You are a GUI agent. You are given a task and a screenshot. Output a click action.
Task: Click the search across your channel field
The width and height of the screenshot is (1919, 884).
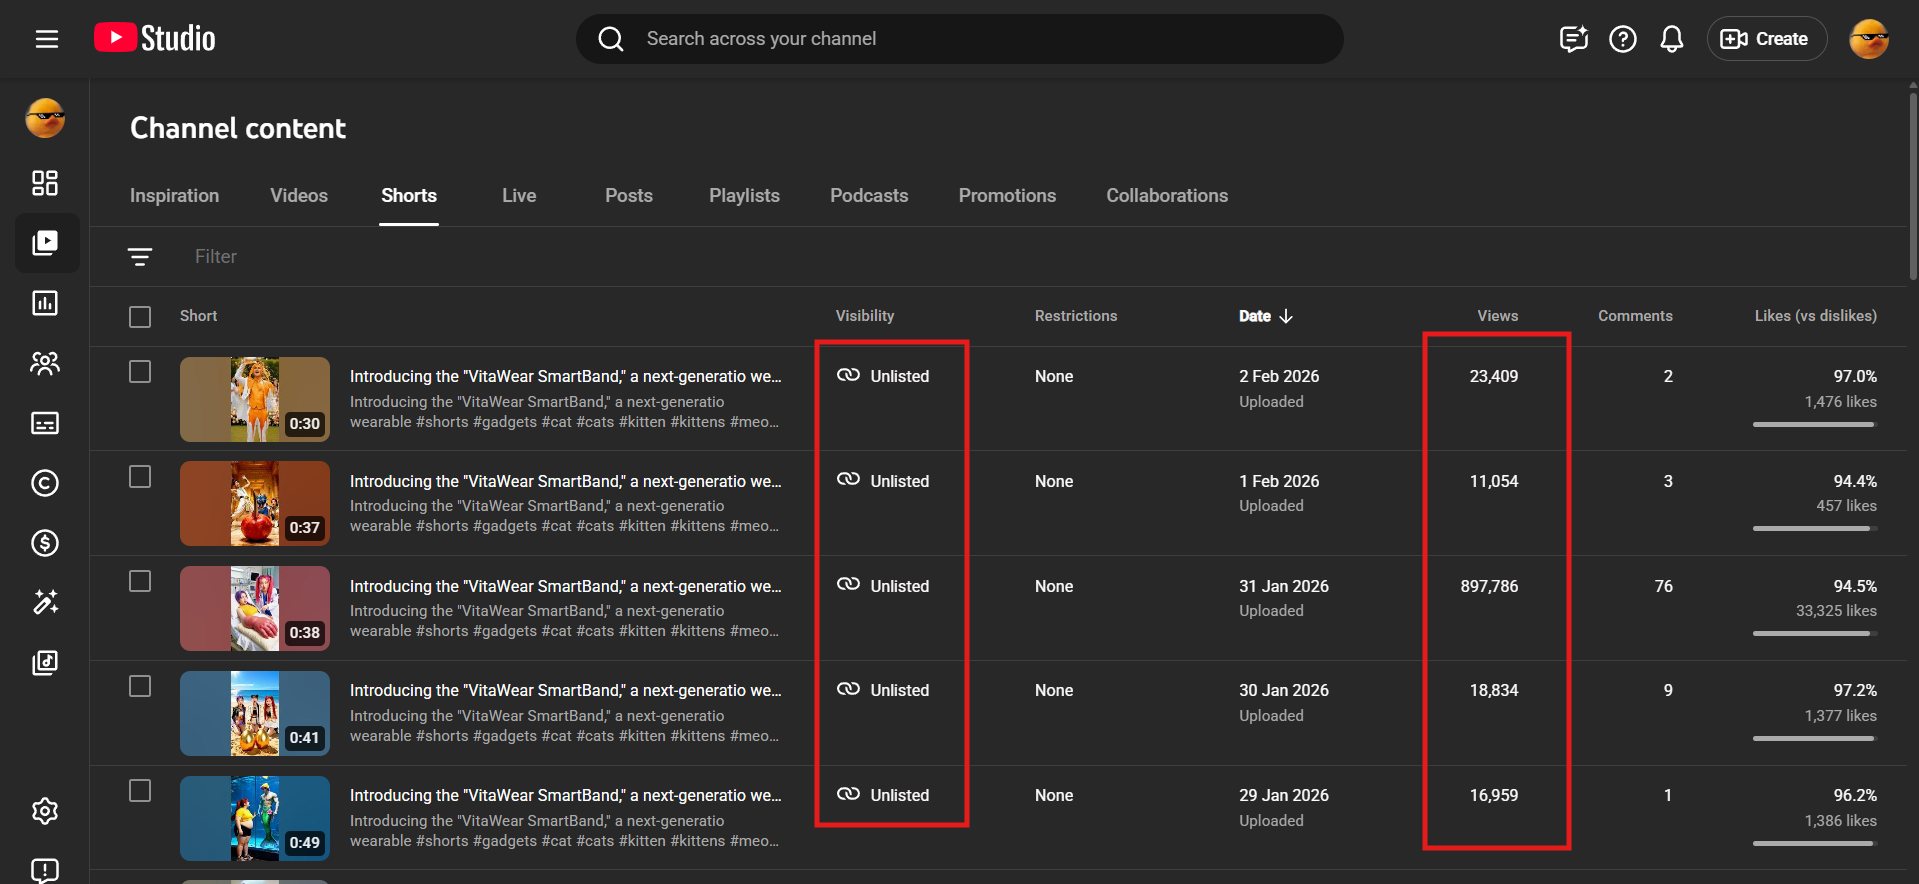click(x=960, y=39)
